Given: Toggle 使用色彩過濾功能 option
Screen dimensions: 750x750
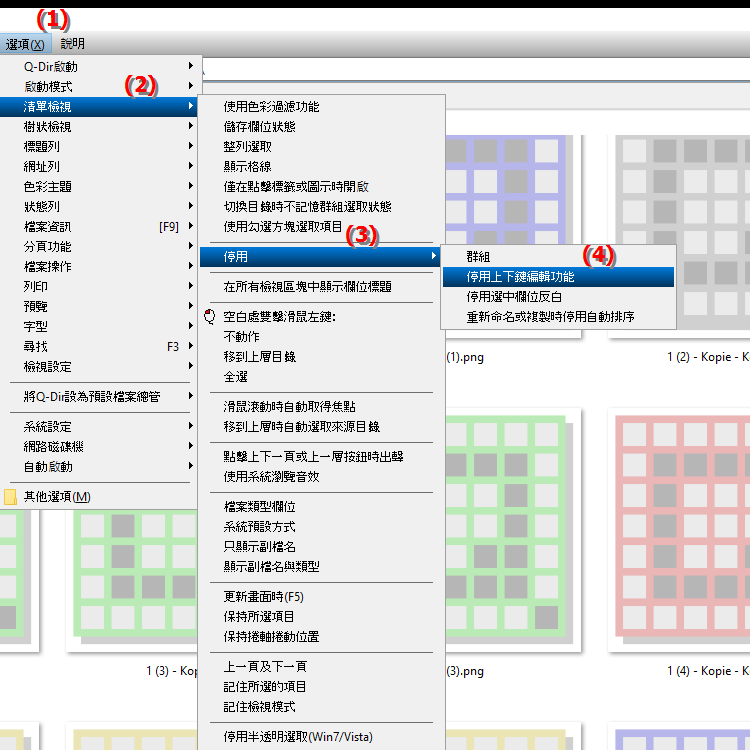Looking at the screenshot, I should pos(321,107).
